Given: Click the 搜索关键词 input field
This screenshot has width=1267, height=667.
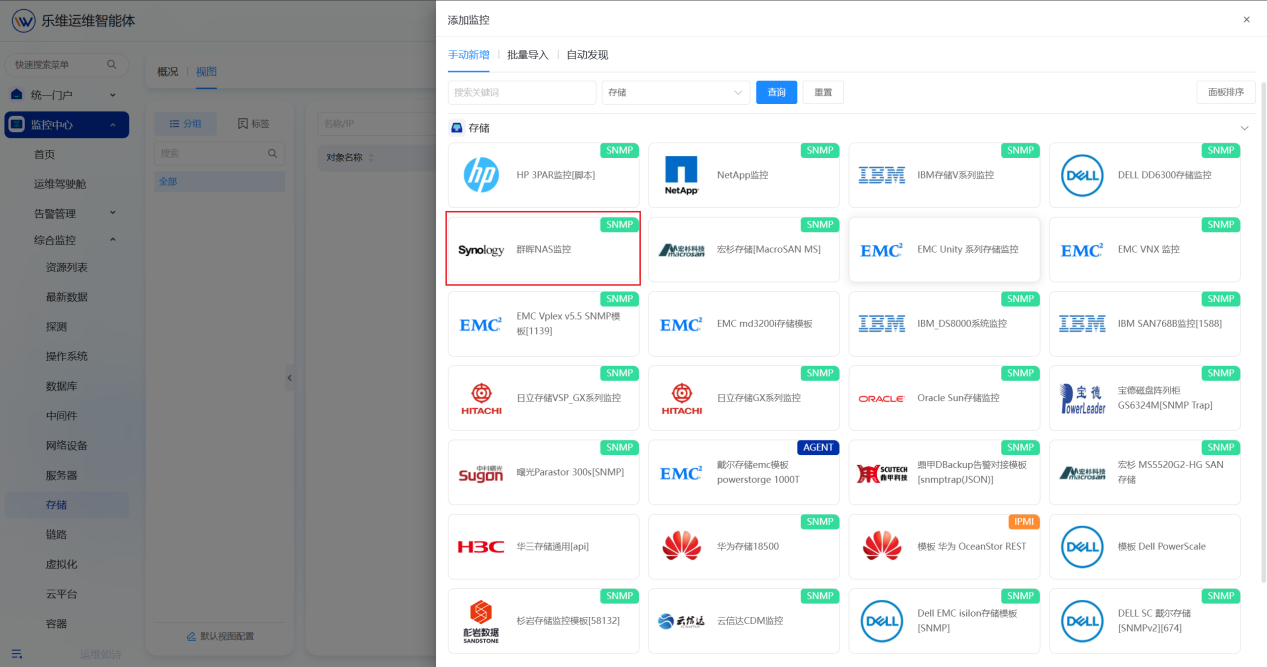Looking at the screenshot, I should click(522, 92).
